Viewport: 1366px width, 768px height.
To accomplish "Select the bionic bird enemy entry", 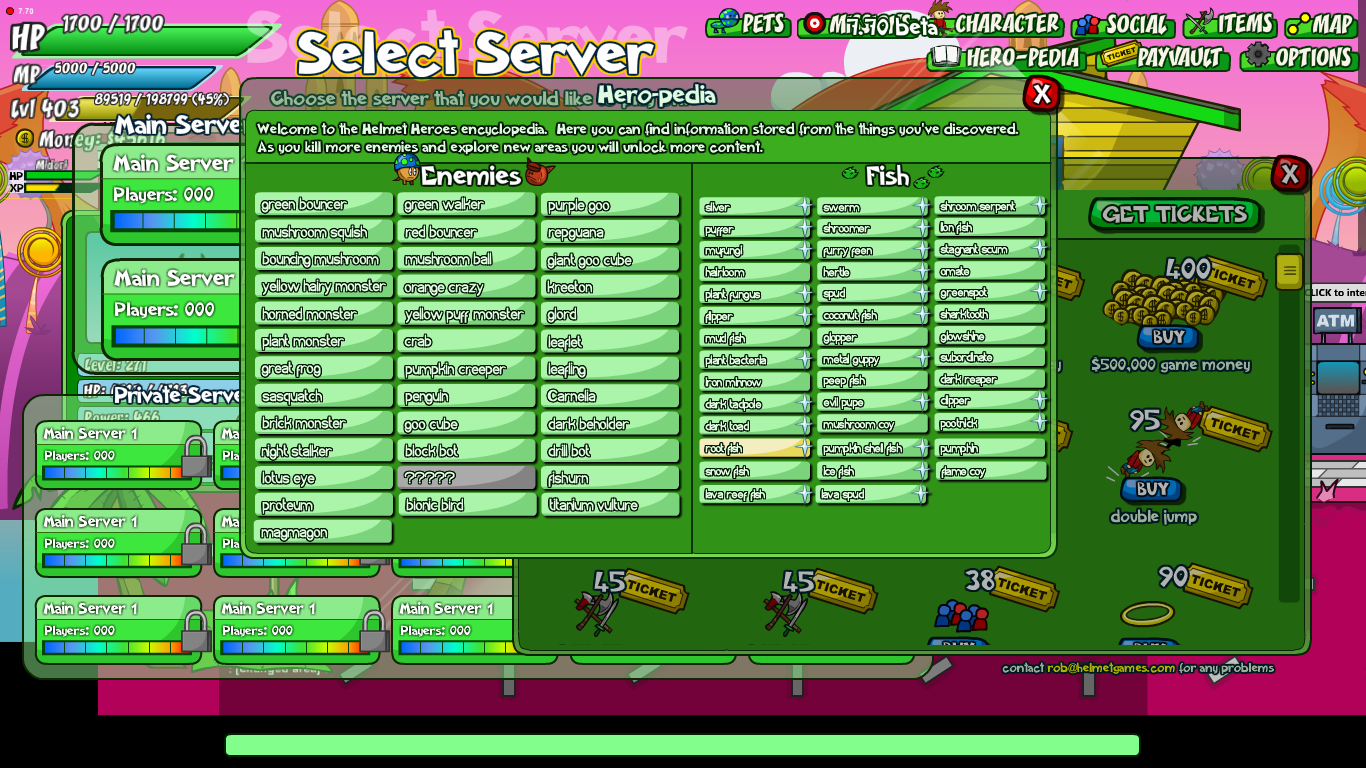I will (x=466, y=505).
